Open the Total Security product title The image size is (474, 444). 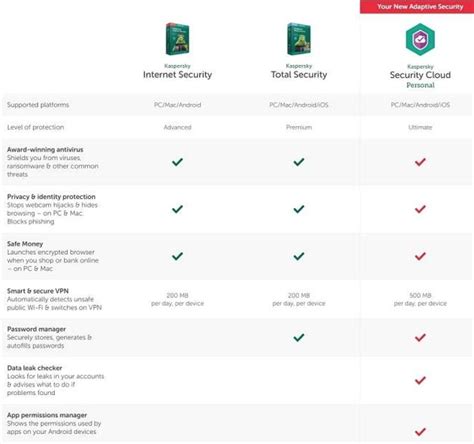pos(299,75)
